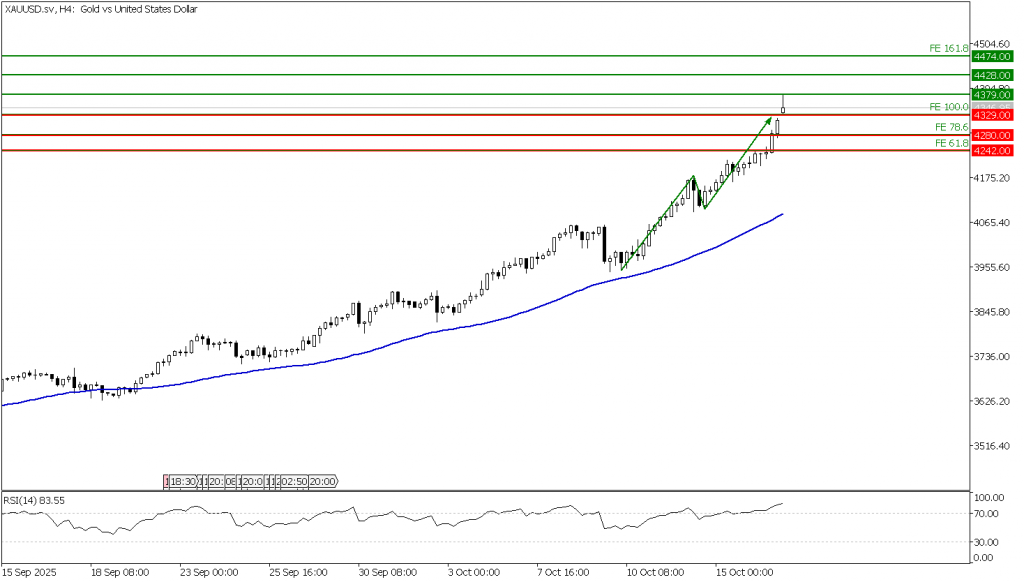Image resolution: width=1024 pixels, height=582 pixels.
Task: Click the 3626.20 price scale value
Action: click(x=994, y=401)
